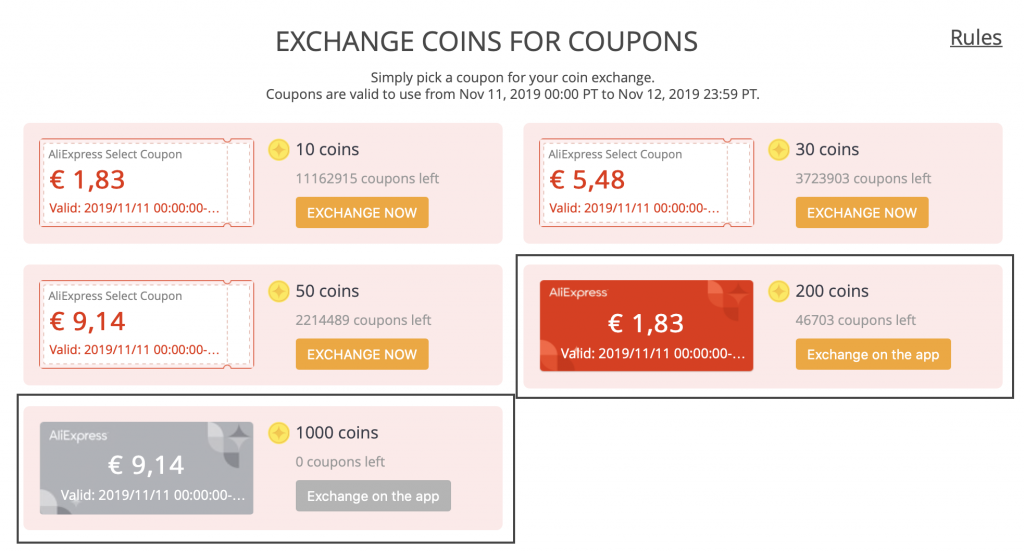Exchange now for the € 9,14 select coupon

pyautogui.click(x=362, y=354)
